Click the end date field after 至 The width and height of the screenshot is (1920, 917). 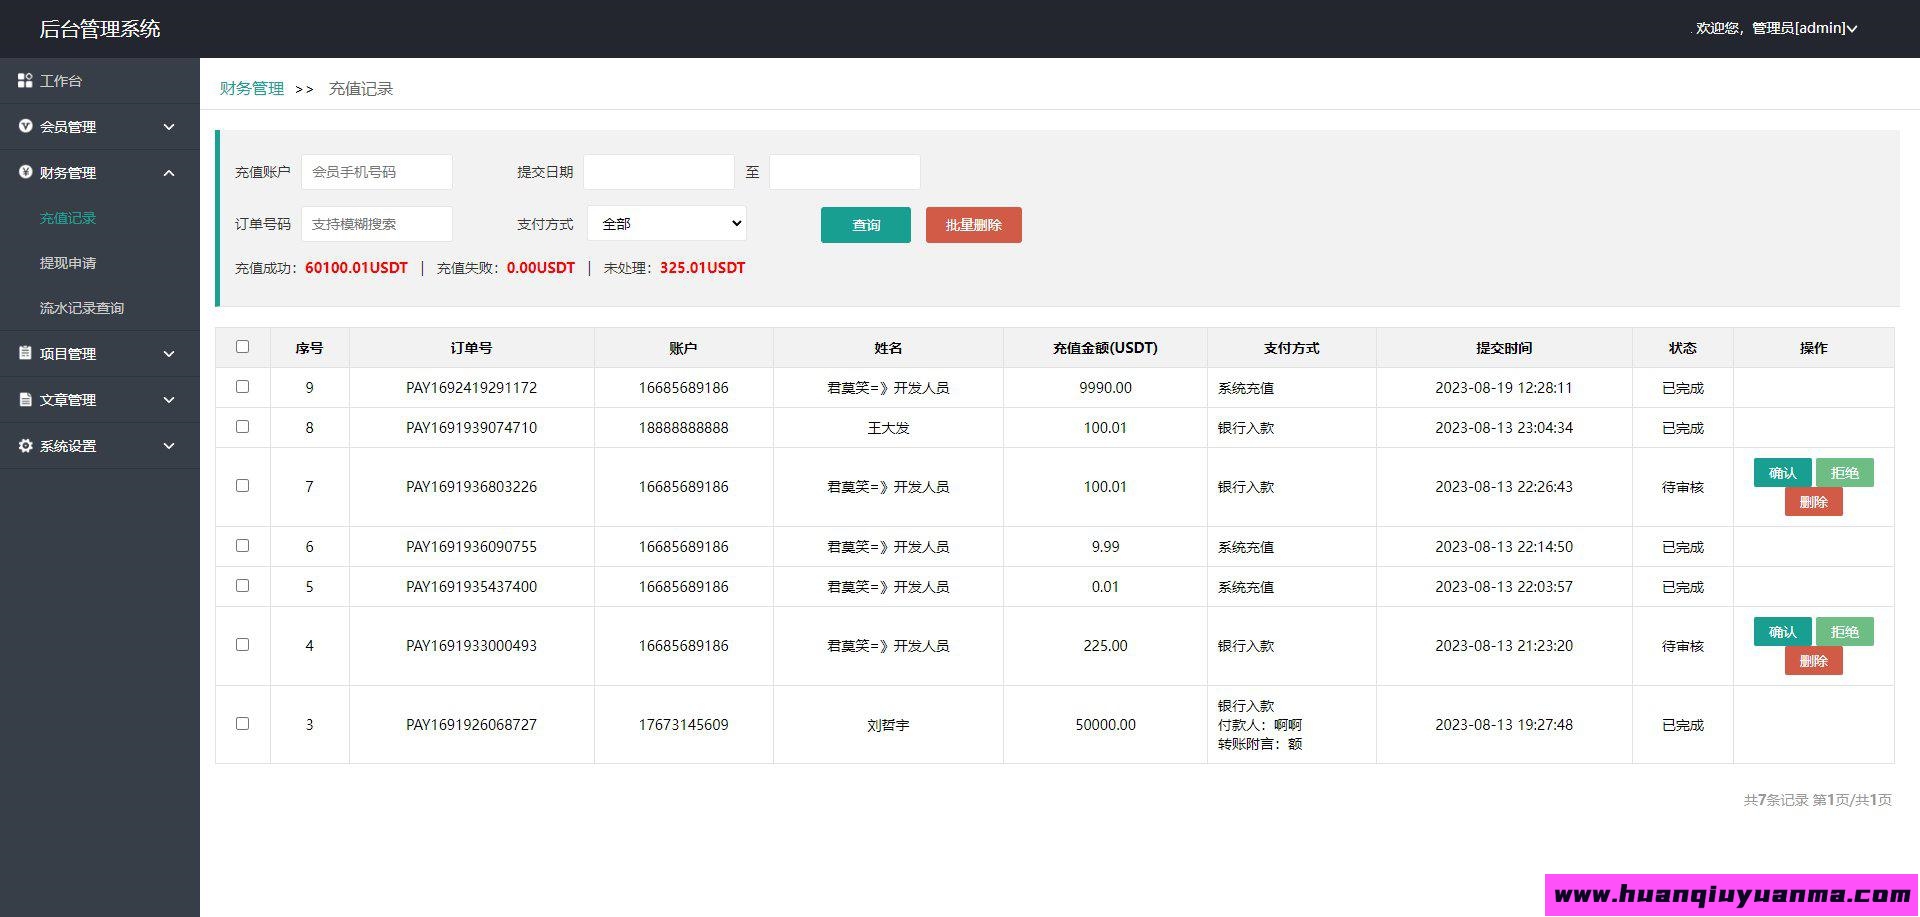point(845,172)
